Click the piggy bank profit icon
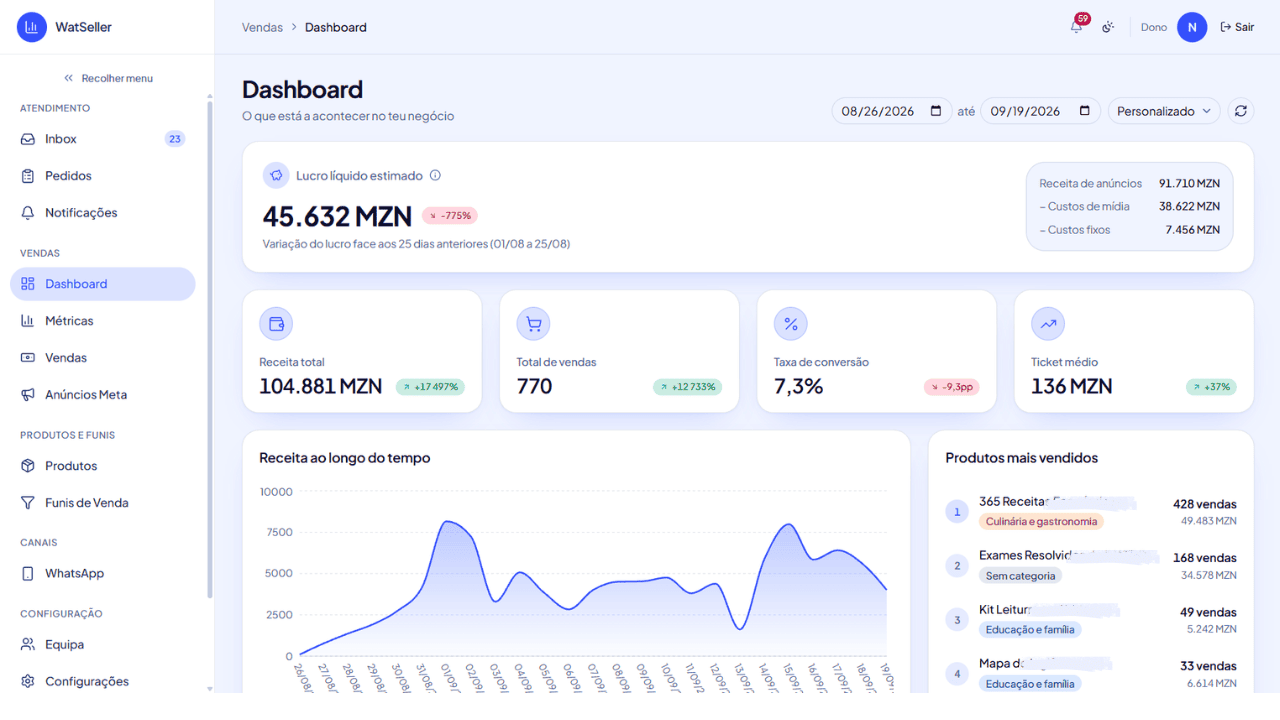Viewport: 1280px width, 720px height. 276,175
